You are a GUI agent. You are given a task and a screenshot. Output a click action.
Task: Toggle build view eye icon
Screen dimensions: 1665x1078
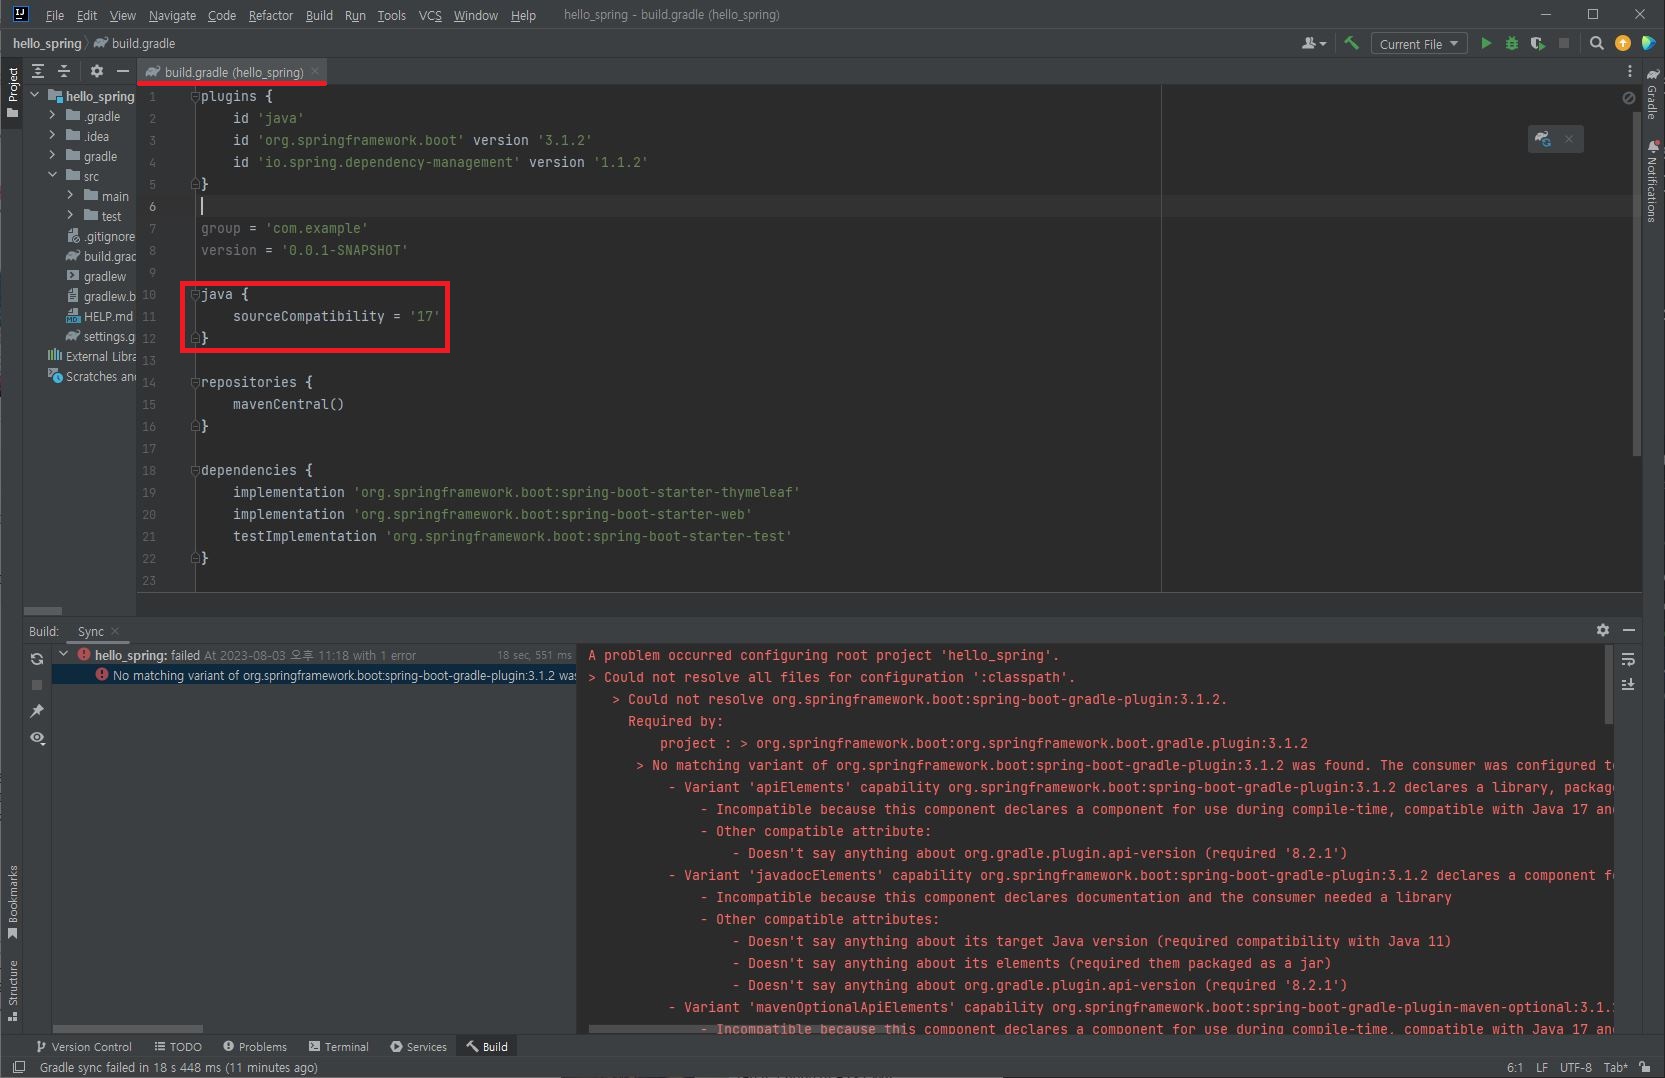(37, 738)
